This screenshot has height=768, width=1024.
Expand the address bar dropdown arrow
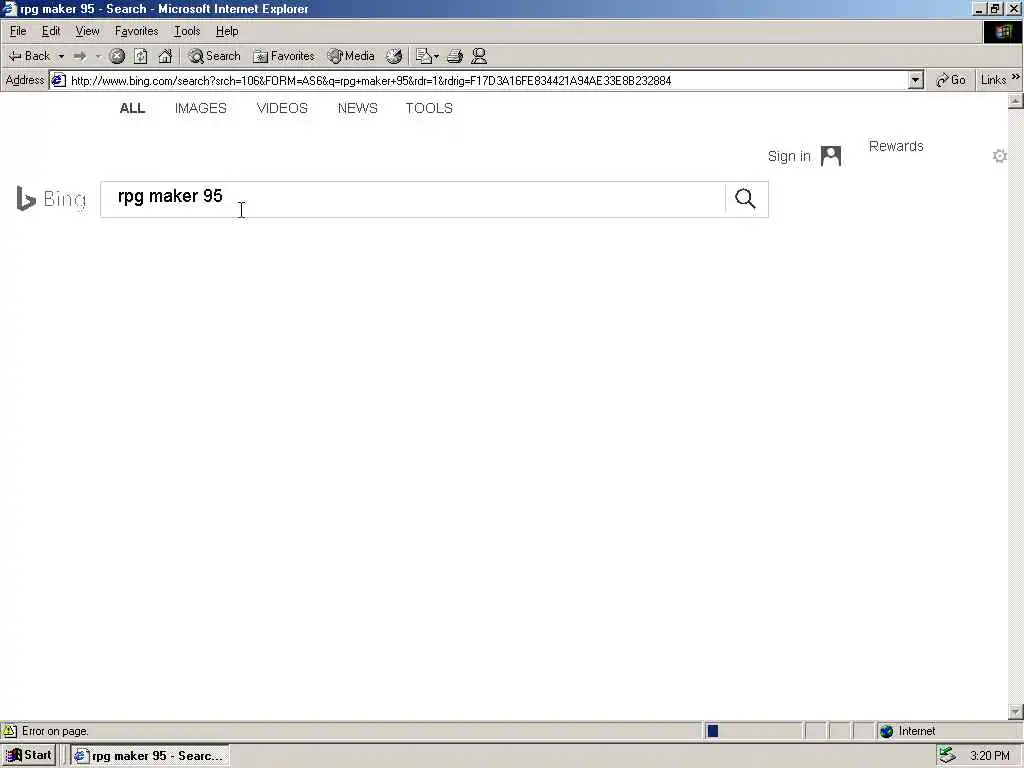pos(916,80)
